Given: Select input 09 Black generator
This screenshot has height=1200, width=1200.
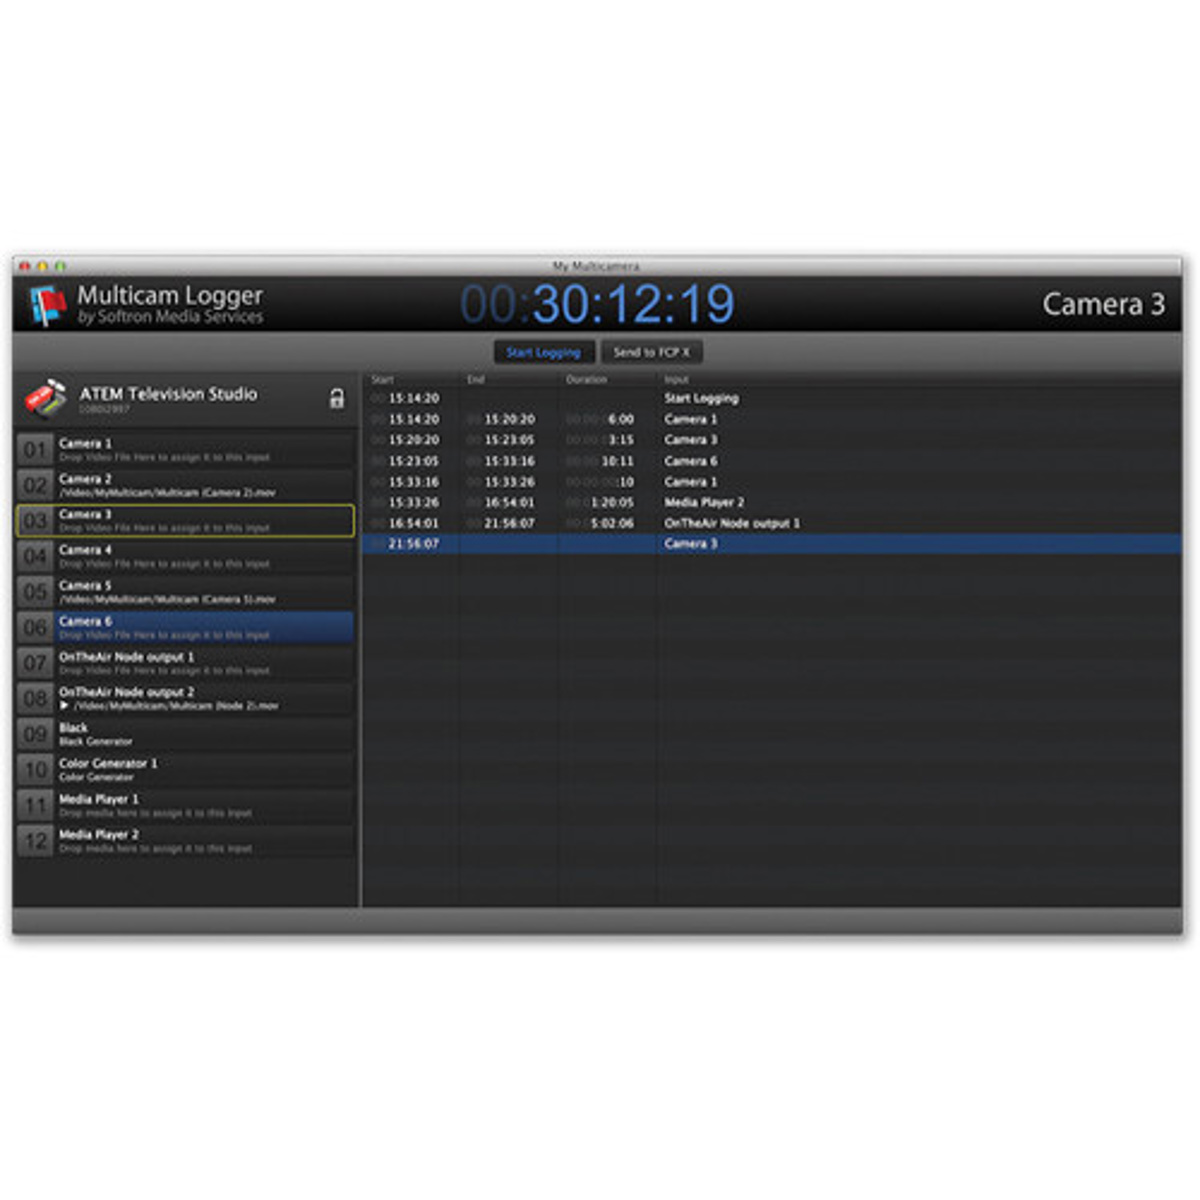Looking at the screenshot, I should (185, 734).
